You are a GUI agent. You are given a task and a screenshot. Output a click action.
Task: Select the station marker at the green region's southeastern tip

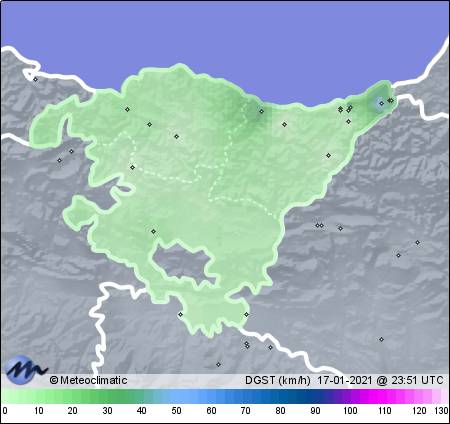[246, 314]
